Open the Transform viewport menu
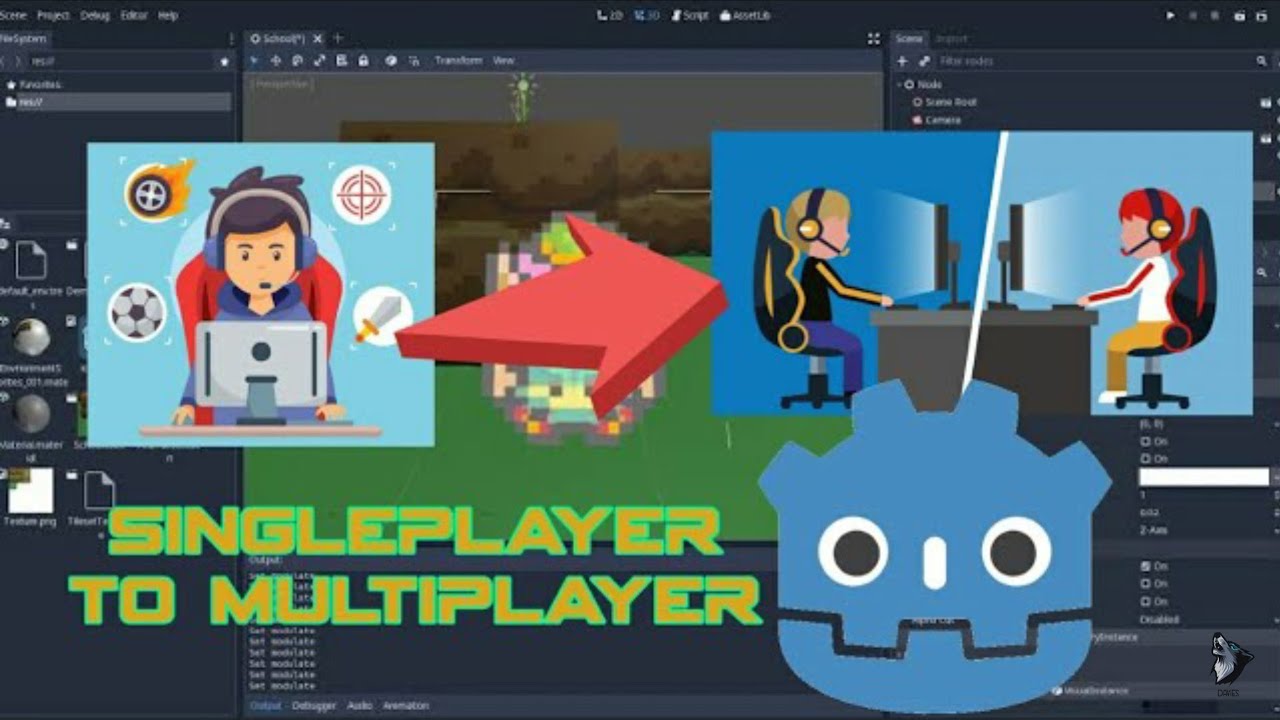 pos(458,61)
